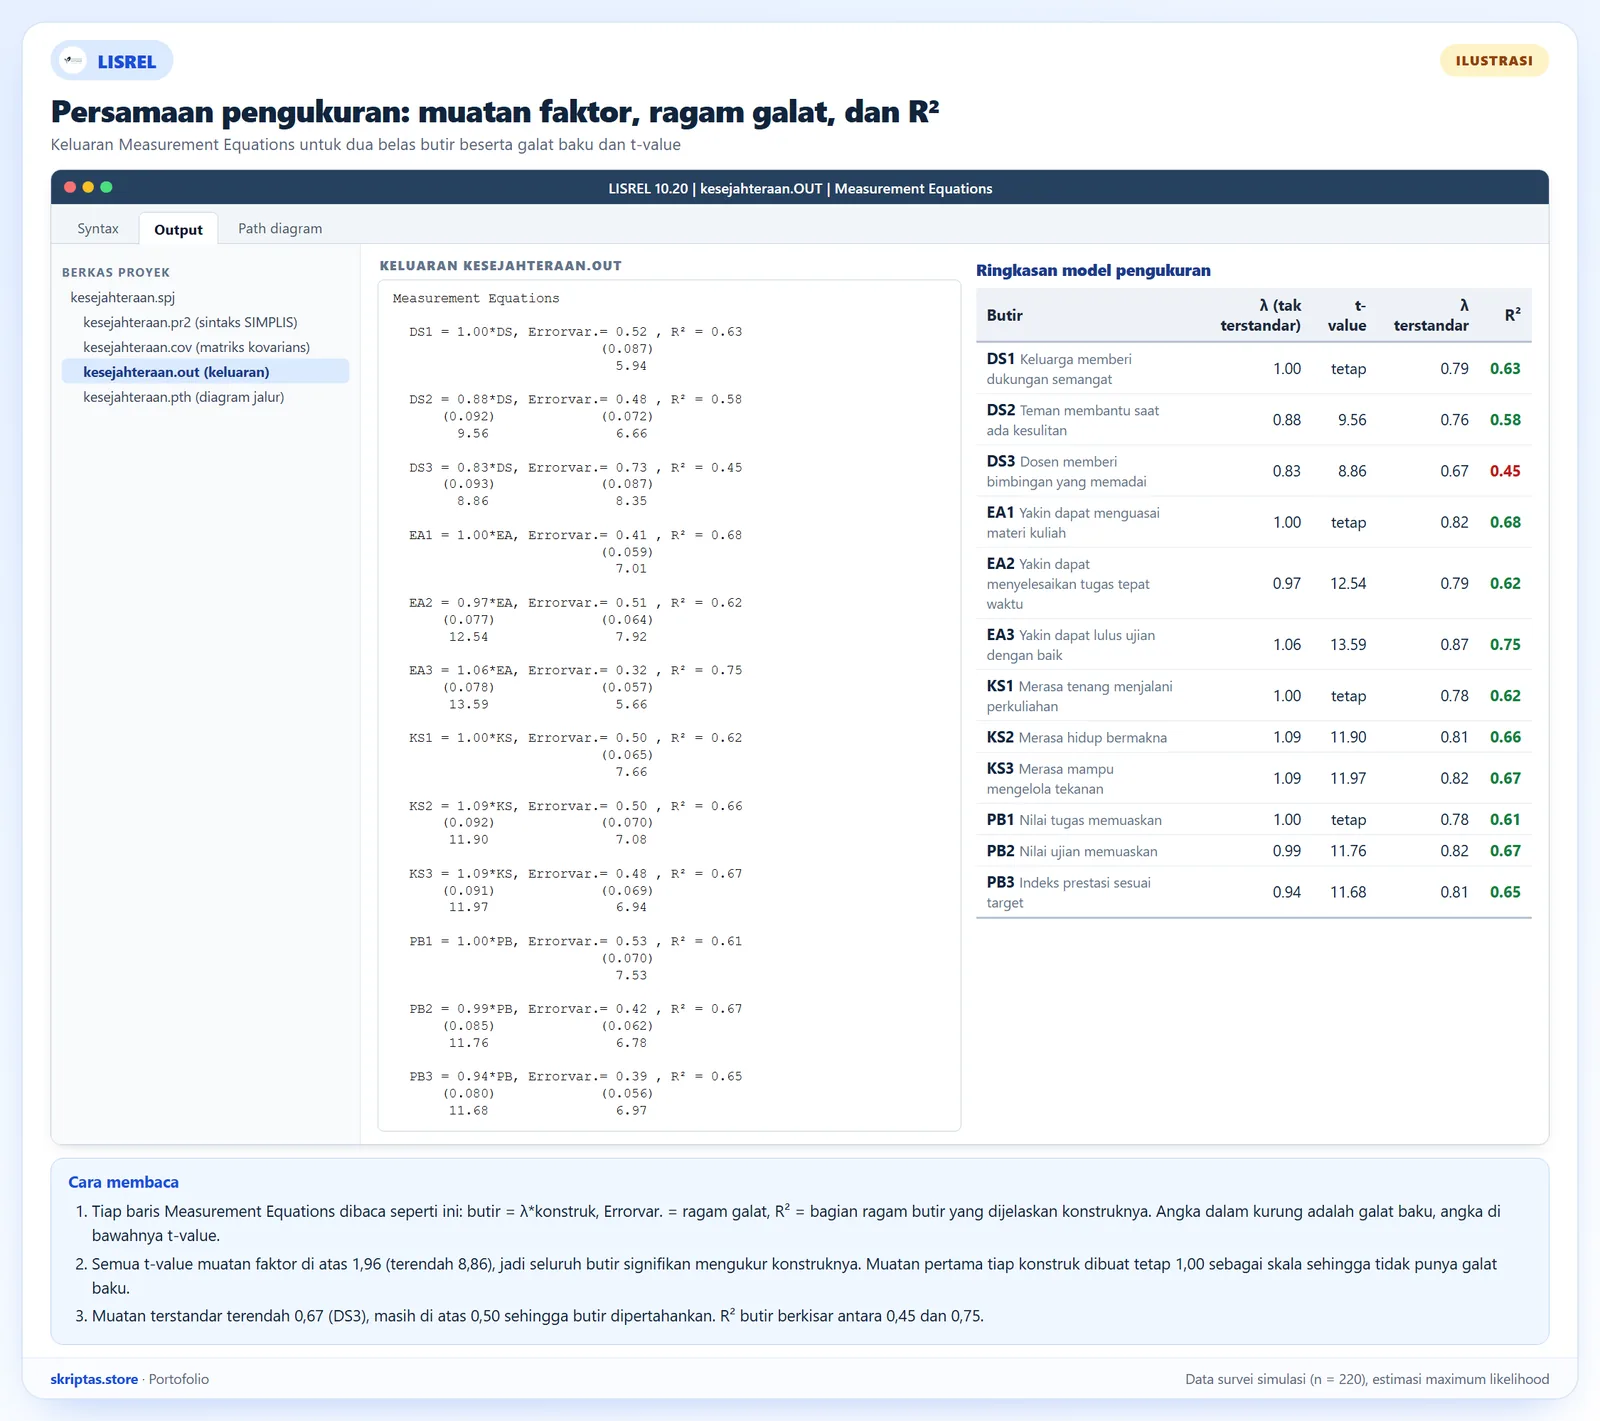1600x1421 pixels.
Task: Click the ILUSTRASI badge
Action: point(1494,61)
